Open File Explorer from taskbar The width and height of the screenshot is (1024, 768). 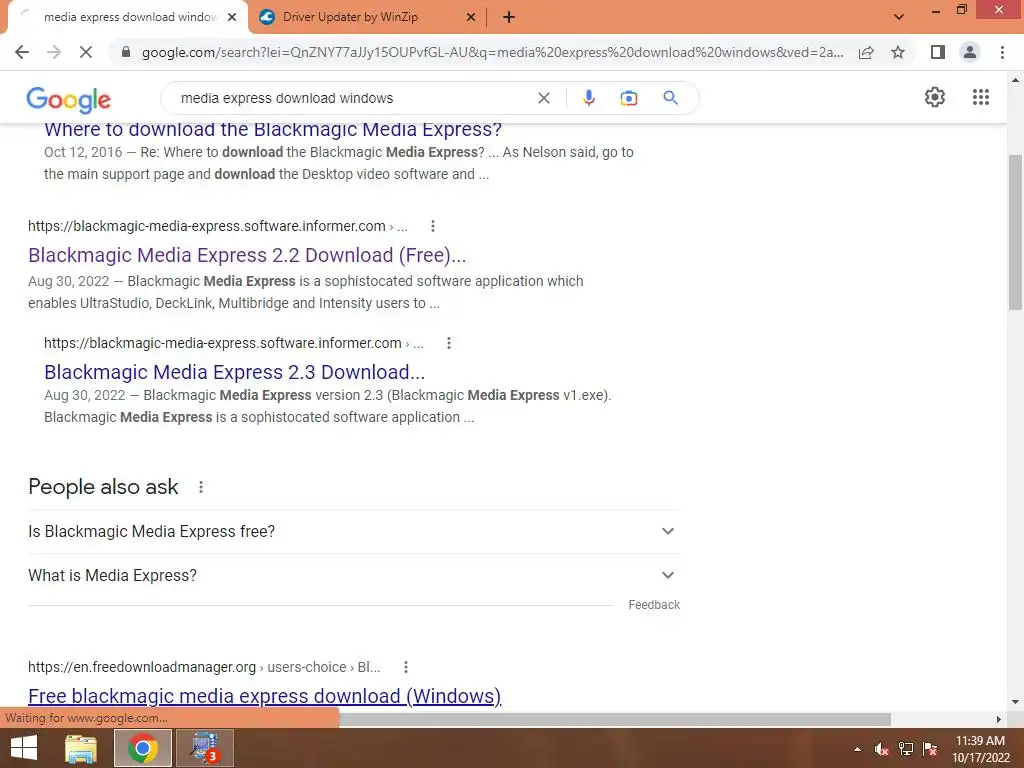(81, 748)
